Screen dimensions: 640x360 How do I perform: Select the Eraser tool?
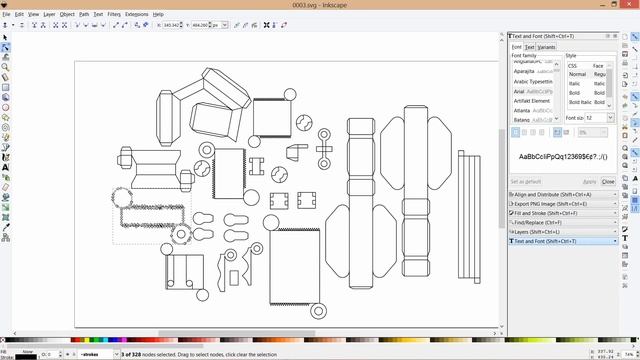pos(5,187)
